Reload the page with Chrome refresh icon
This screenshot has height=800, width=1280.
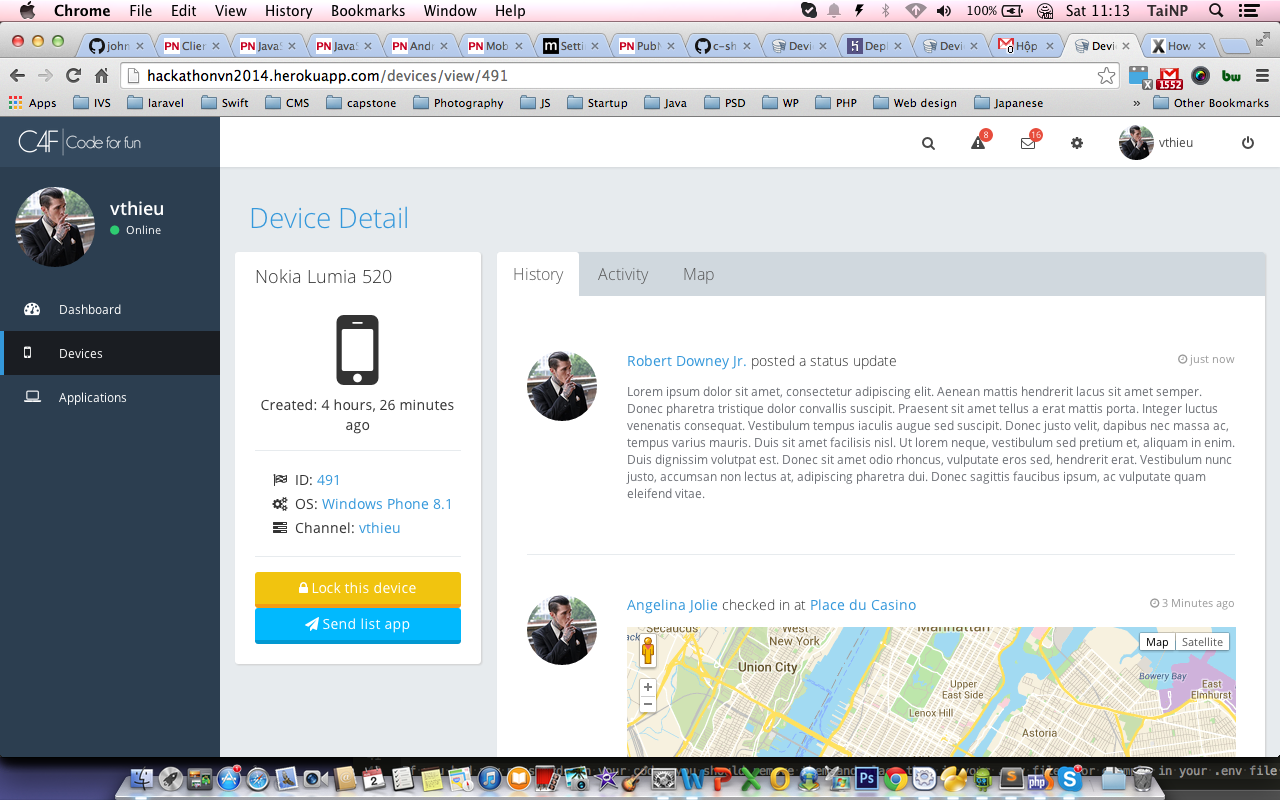73,75
